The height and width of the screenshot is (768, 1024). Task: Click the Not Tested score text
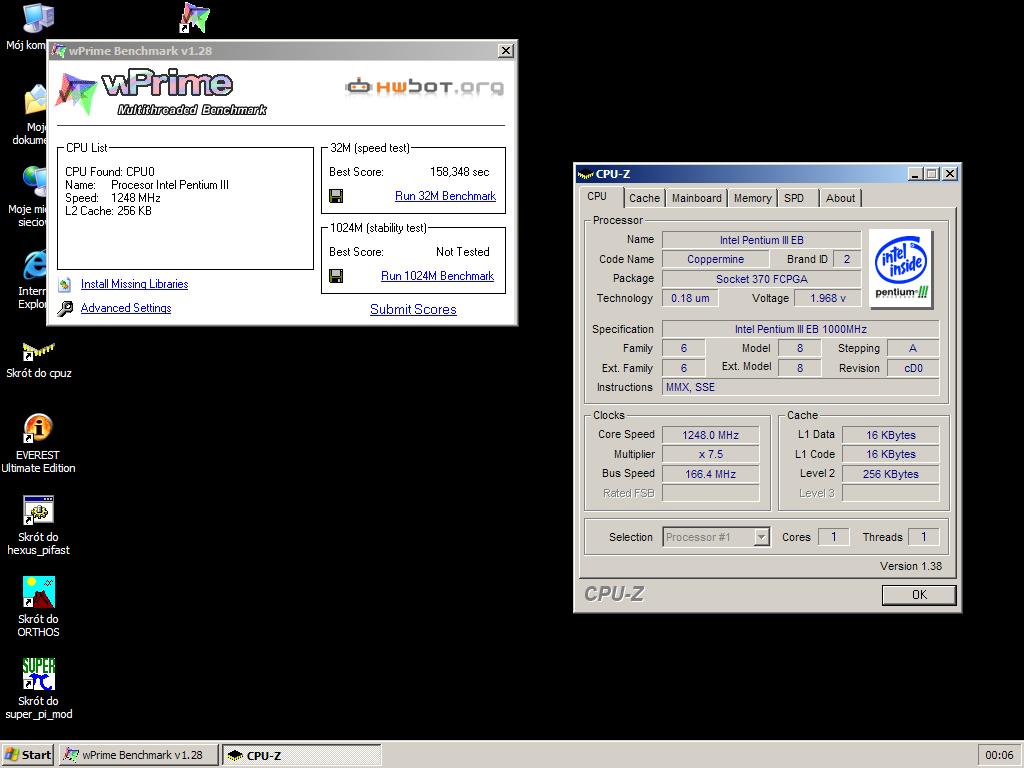pos(462,252)
